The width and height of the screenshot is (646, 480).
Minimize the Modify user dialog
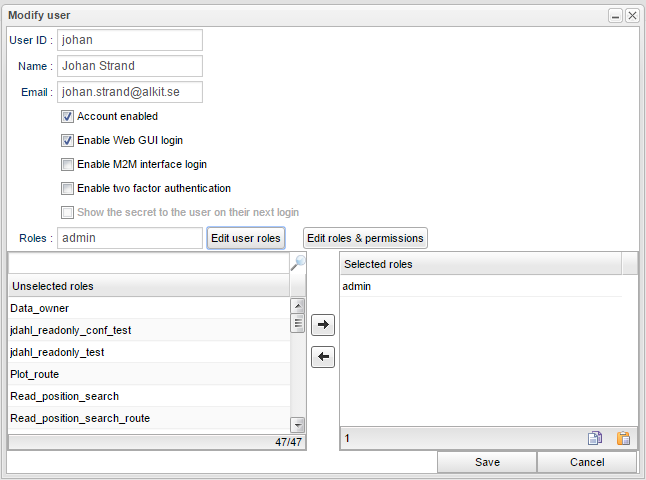coord(616,16)
